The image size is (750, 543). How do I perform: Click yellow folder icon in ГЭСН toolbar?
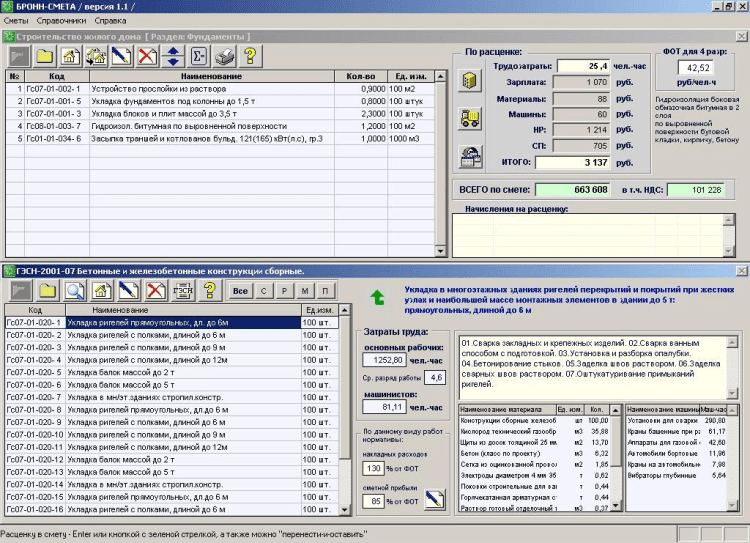pyautogui.click(x=48, y=290)
